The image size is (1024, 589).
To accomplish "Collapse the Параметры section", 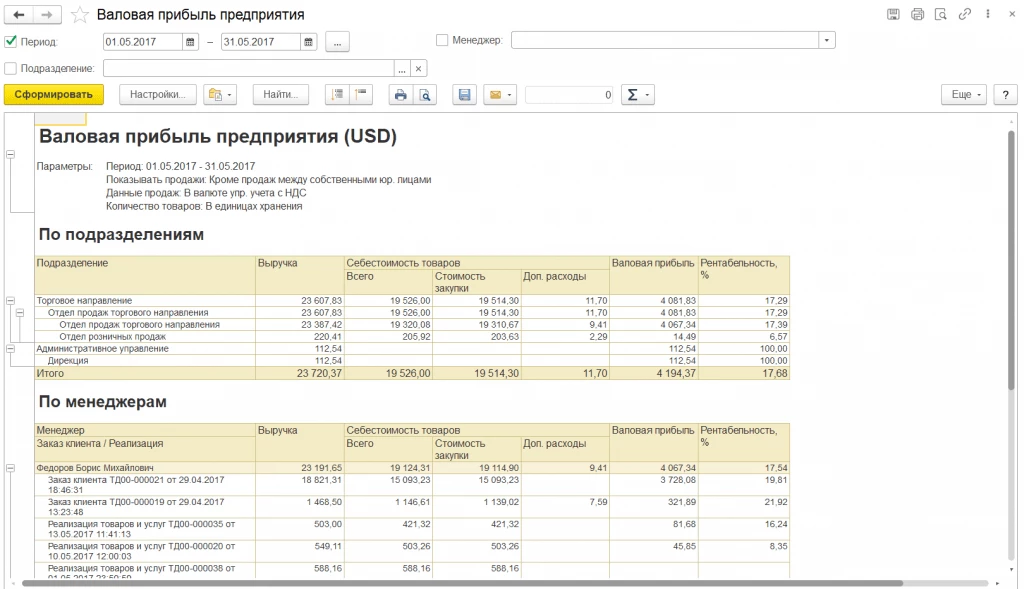I will 10,155.
